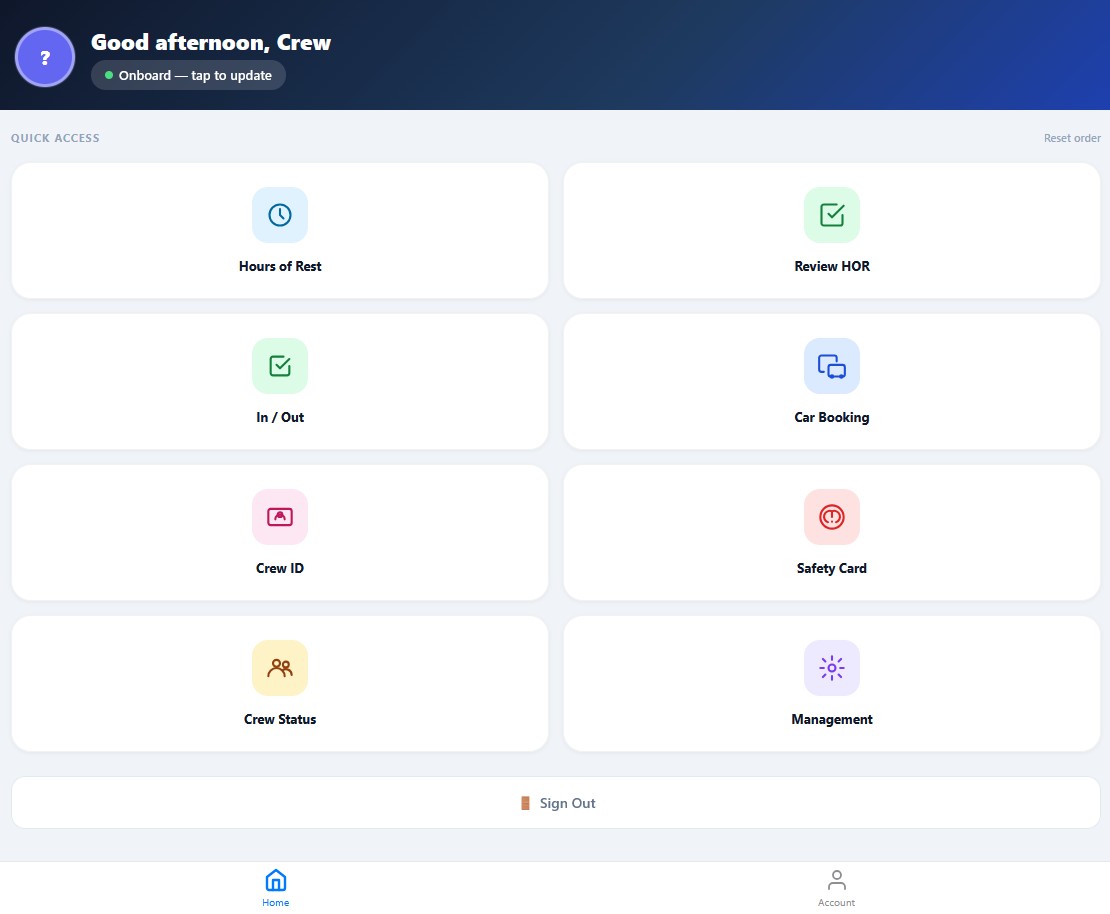Click the Reset order link

point(1072,138)
